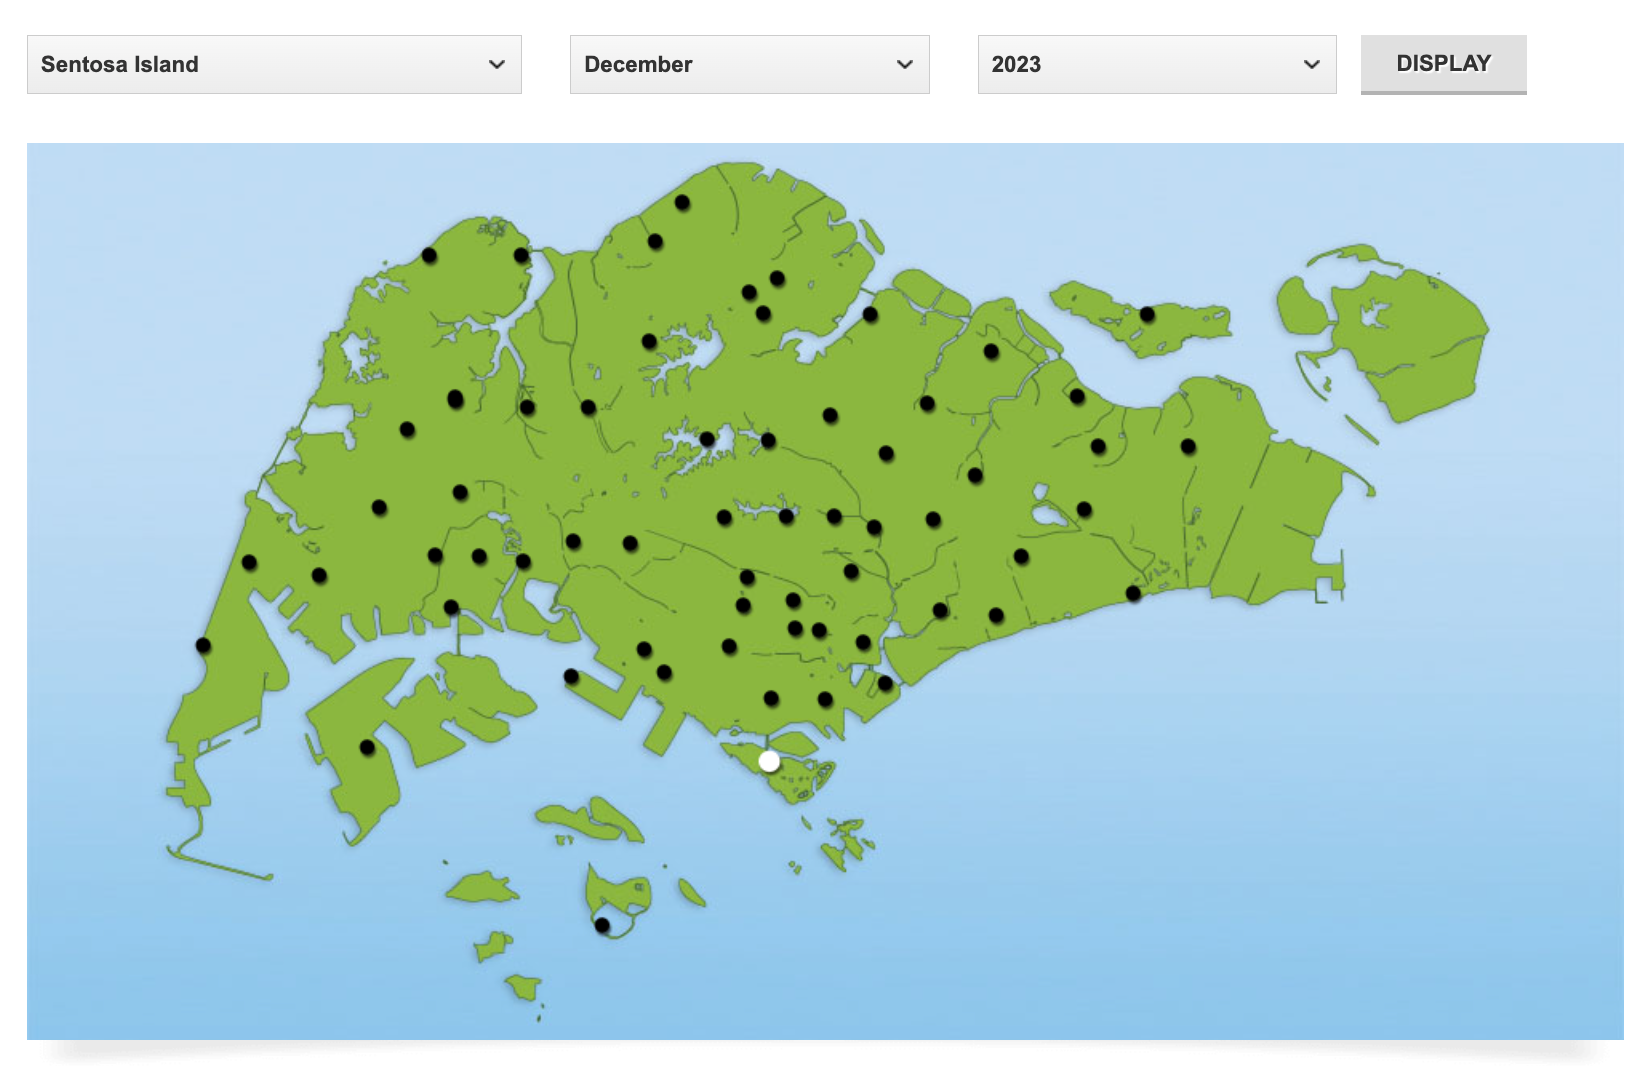
Task: Expand the month list using its chevron arrow
Action: point(904,64)
